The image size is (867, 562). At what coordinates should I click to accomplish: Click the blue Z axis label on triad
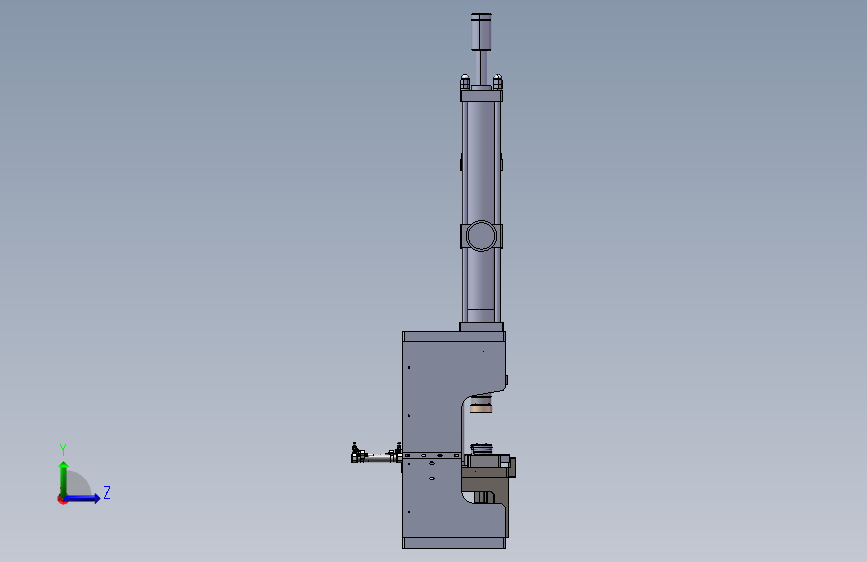[107, 493]
